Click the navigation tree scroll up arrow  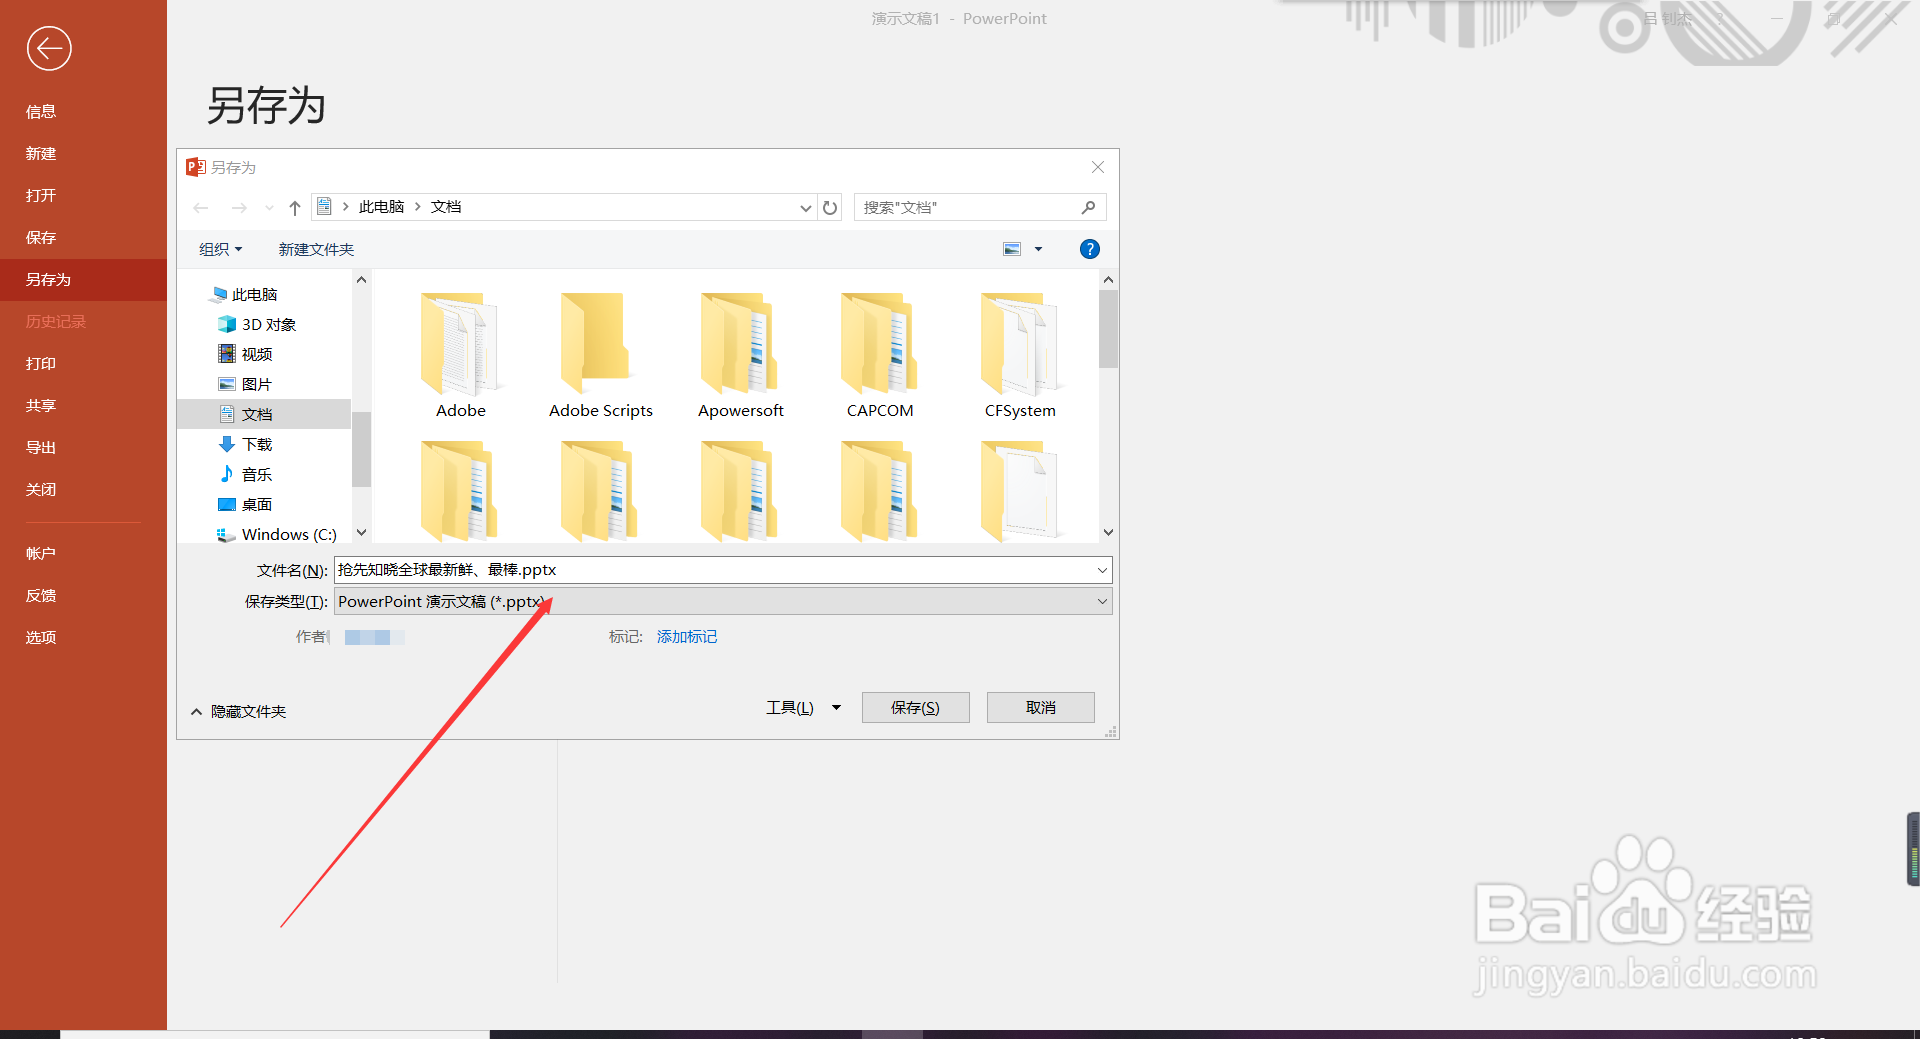362,280
